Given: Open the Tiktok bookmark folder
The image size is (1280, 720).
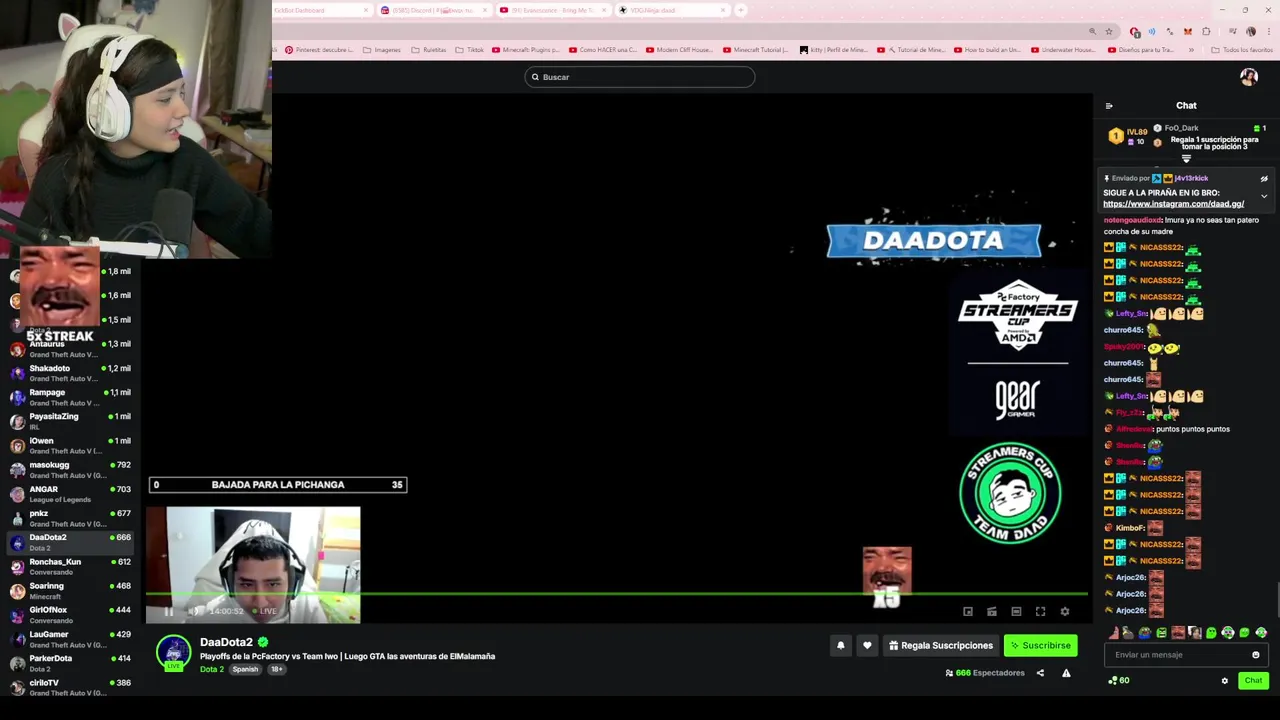Looking at the screenshot, I should click(x=469, y=50).
